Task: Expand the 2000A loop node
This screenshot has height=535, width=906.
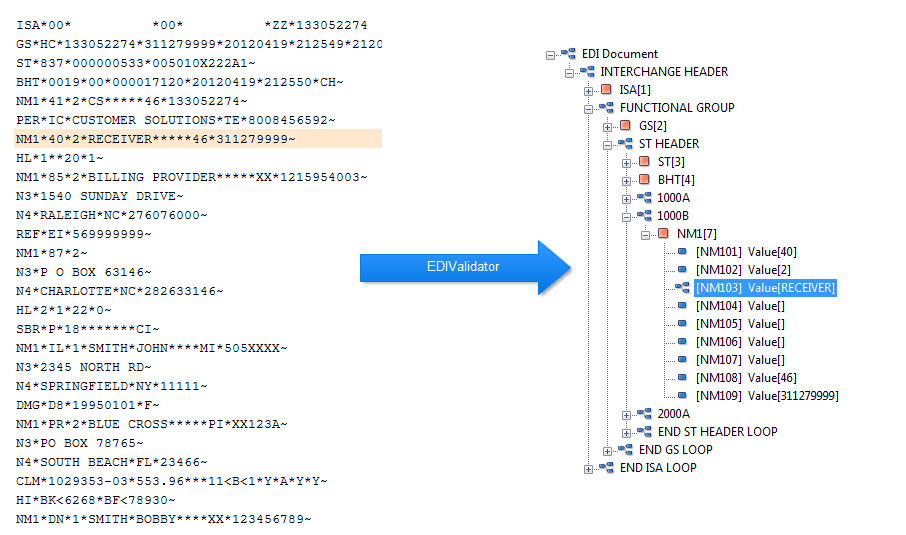Action: click(x=626, y=415)
